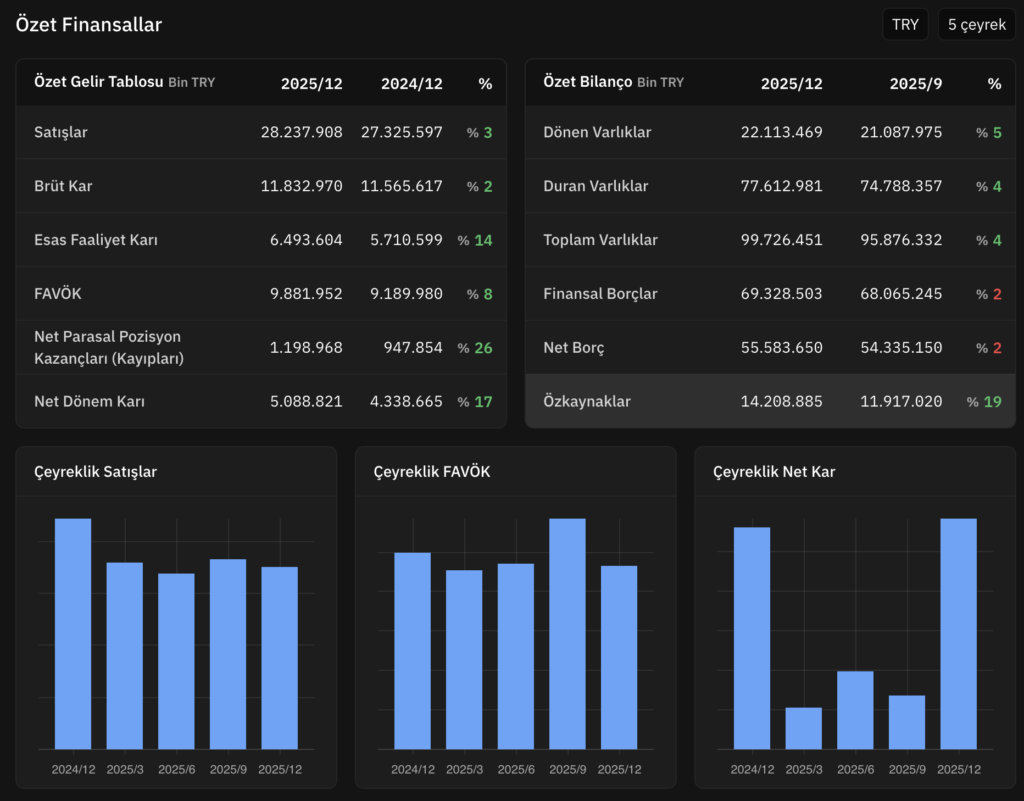The width and height of the screenshot is (1024, 801).
Task: Click the 2025/12 bar in Çeyreklik Net Kar
Action: (958, 634)
